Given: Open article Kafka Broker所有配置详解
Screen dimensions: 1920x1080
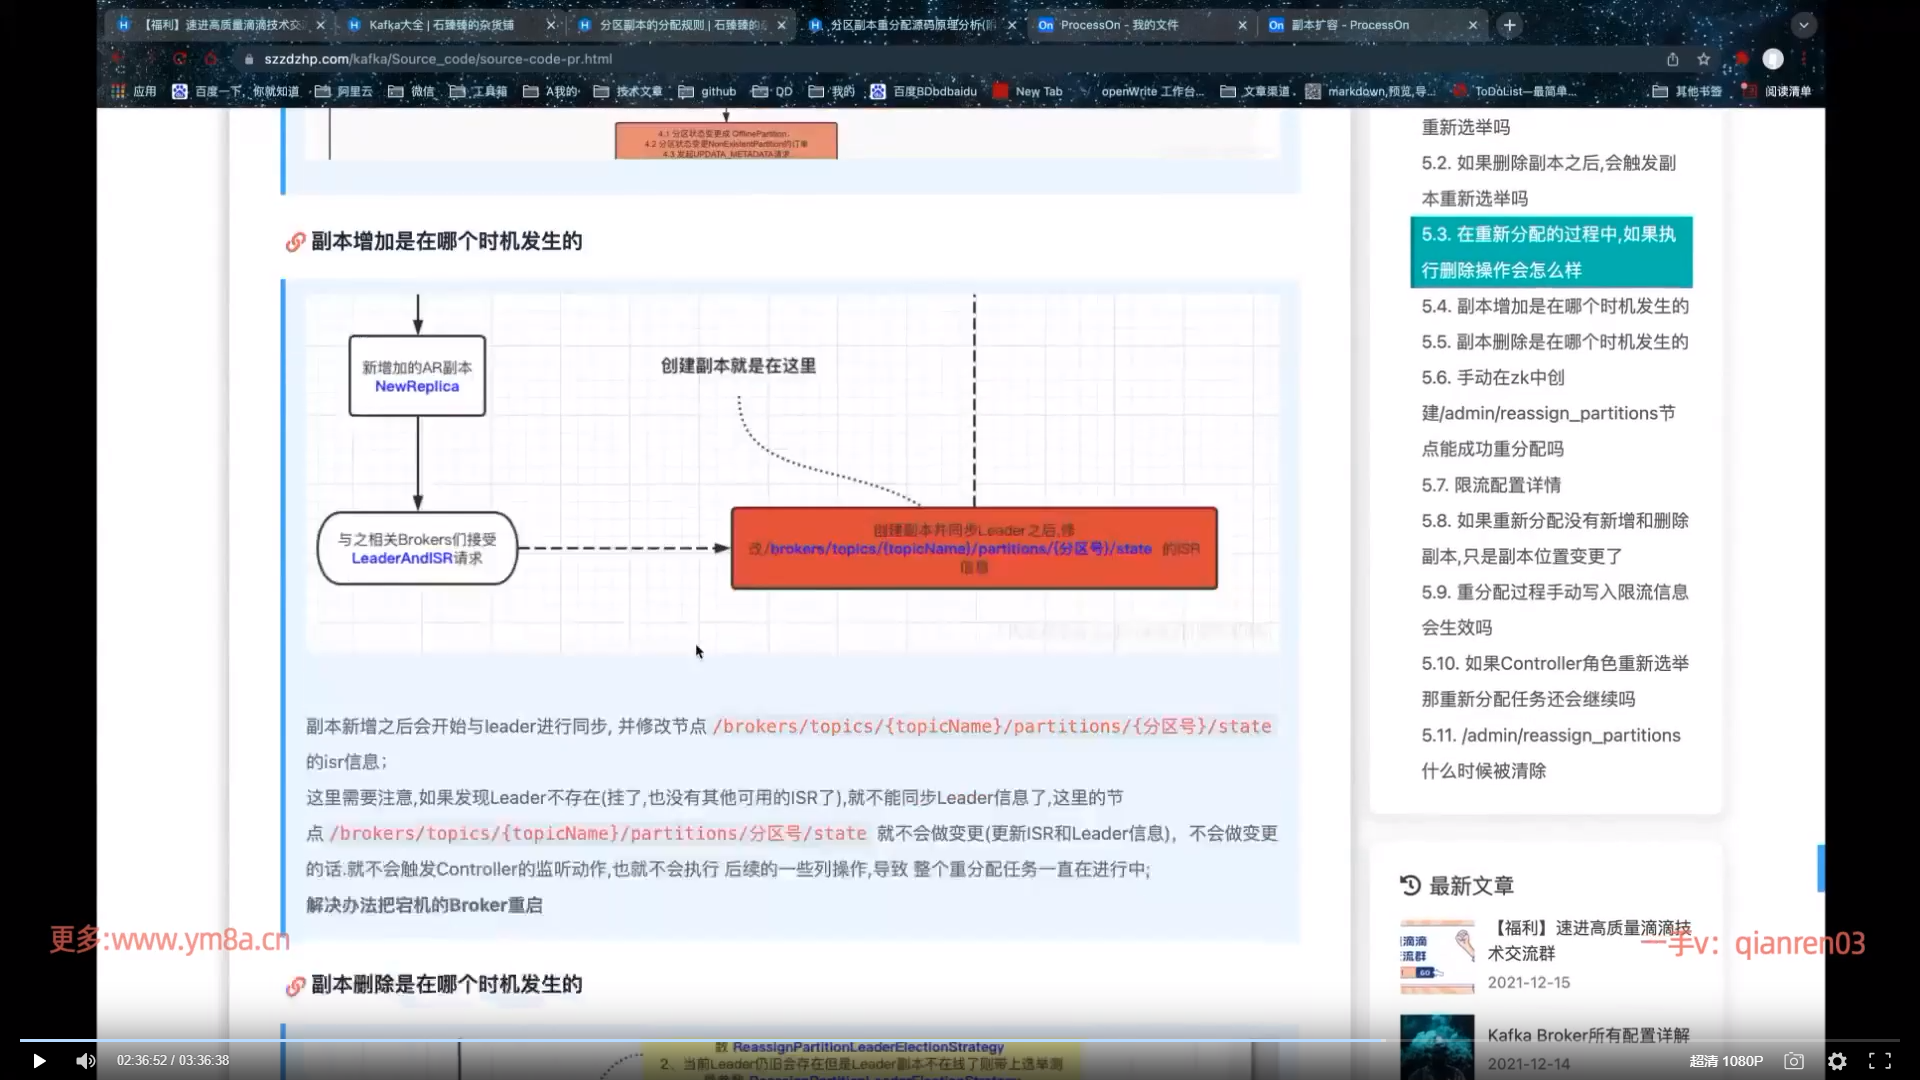Looking at the screenshot, I should (1588, 1035).
